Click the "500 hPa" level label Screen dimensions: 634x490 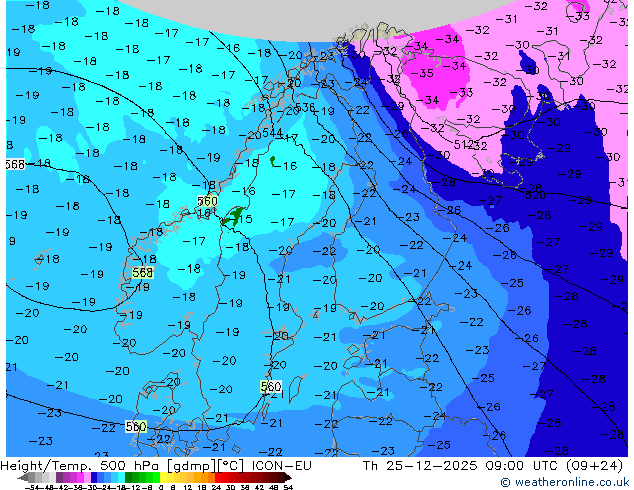pos(130,465)
